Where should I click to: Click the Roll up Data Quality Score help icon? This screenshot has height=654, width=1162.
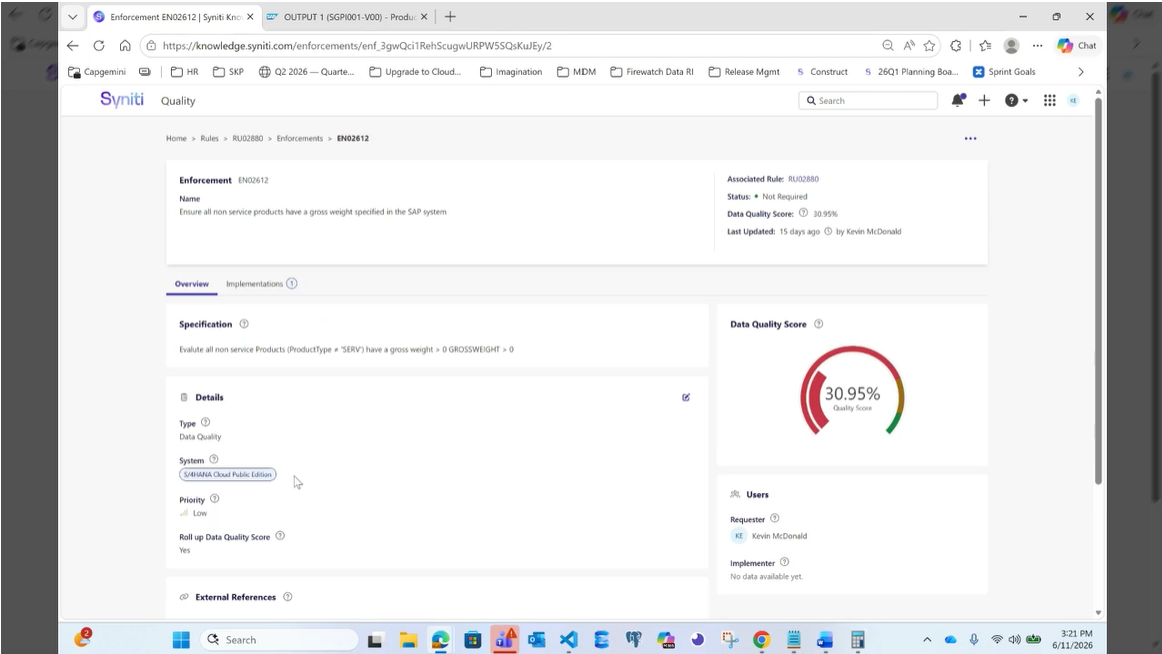280,535
